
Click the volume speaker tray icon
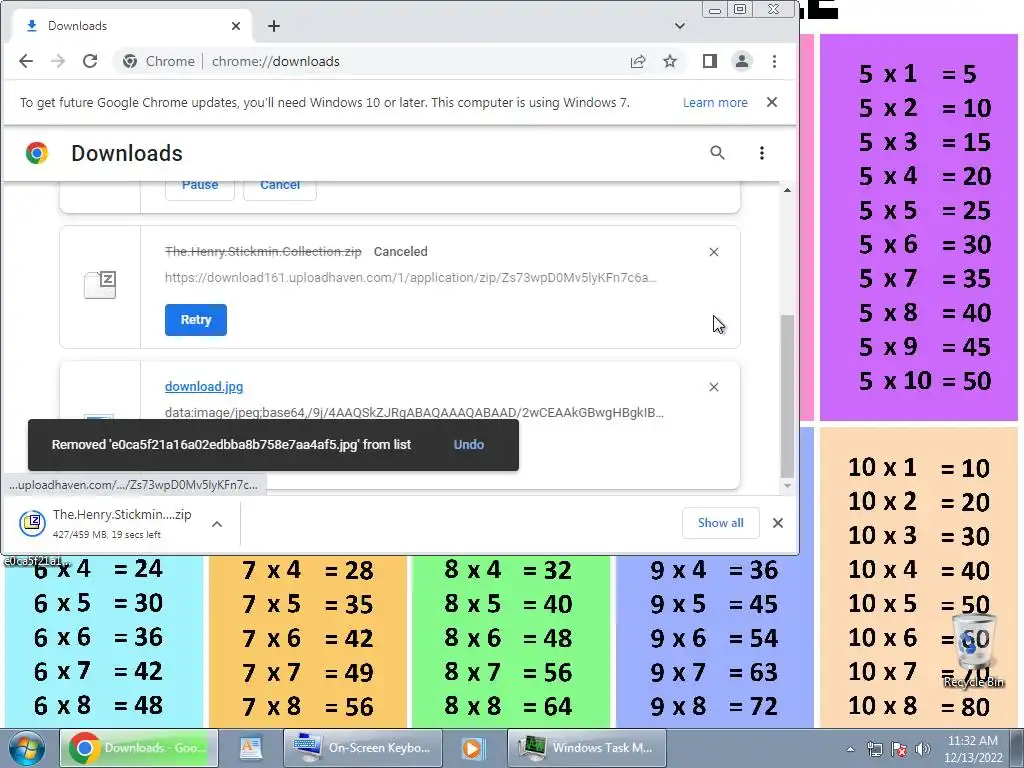pos(923,750)
